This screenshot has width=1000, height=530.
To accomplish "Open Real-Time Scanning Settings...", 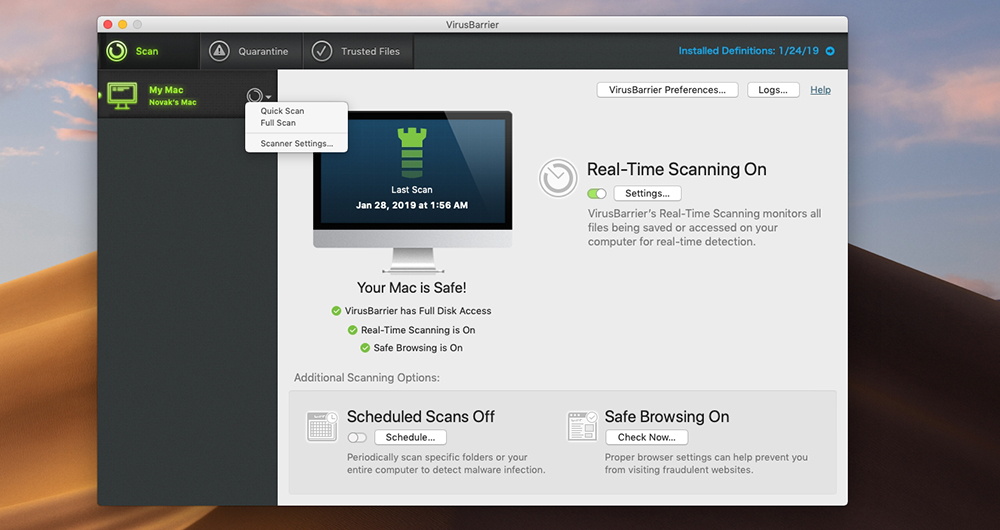I will (647, 193).
